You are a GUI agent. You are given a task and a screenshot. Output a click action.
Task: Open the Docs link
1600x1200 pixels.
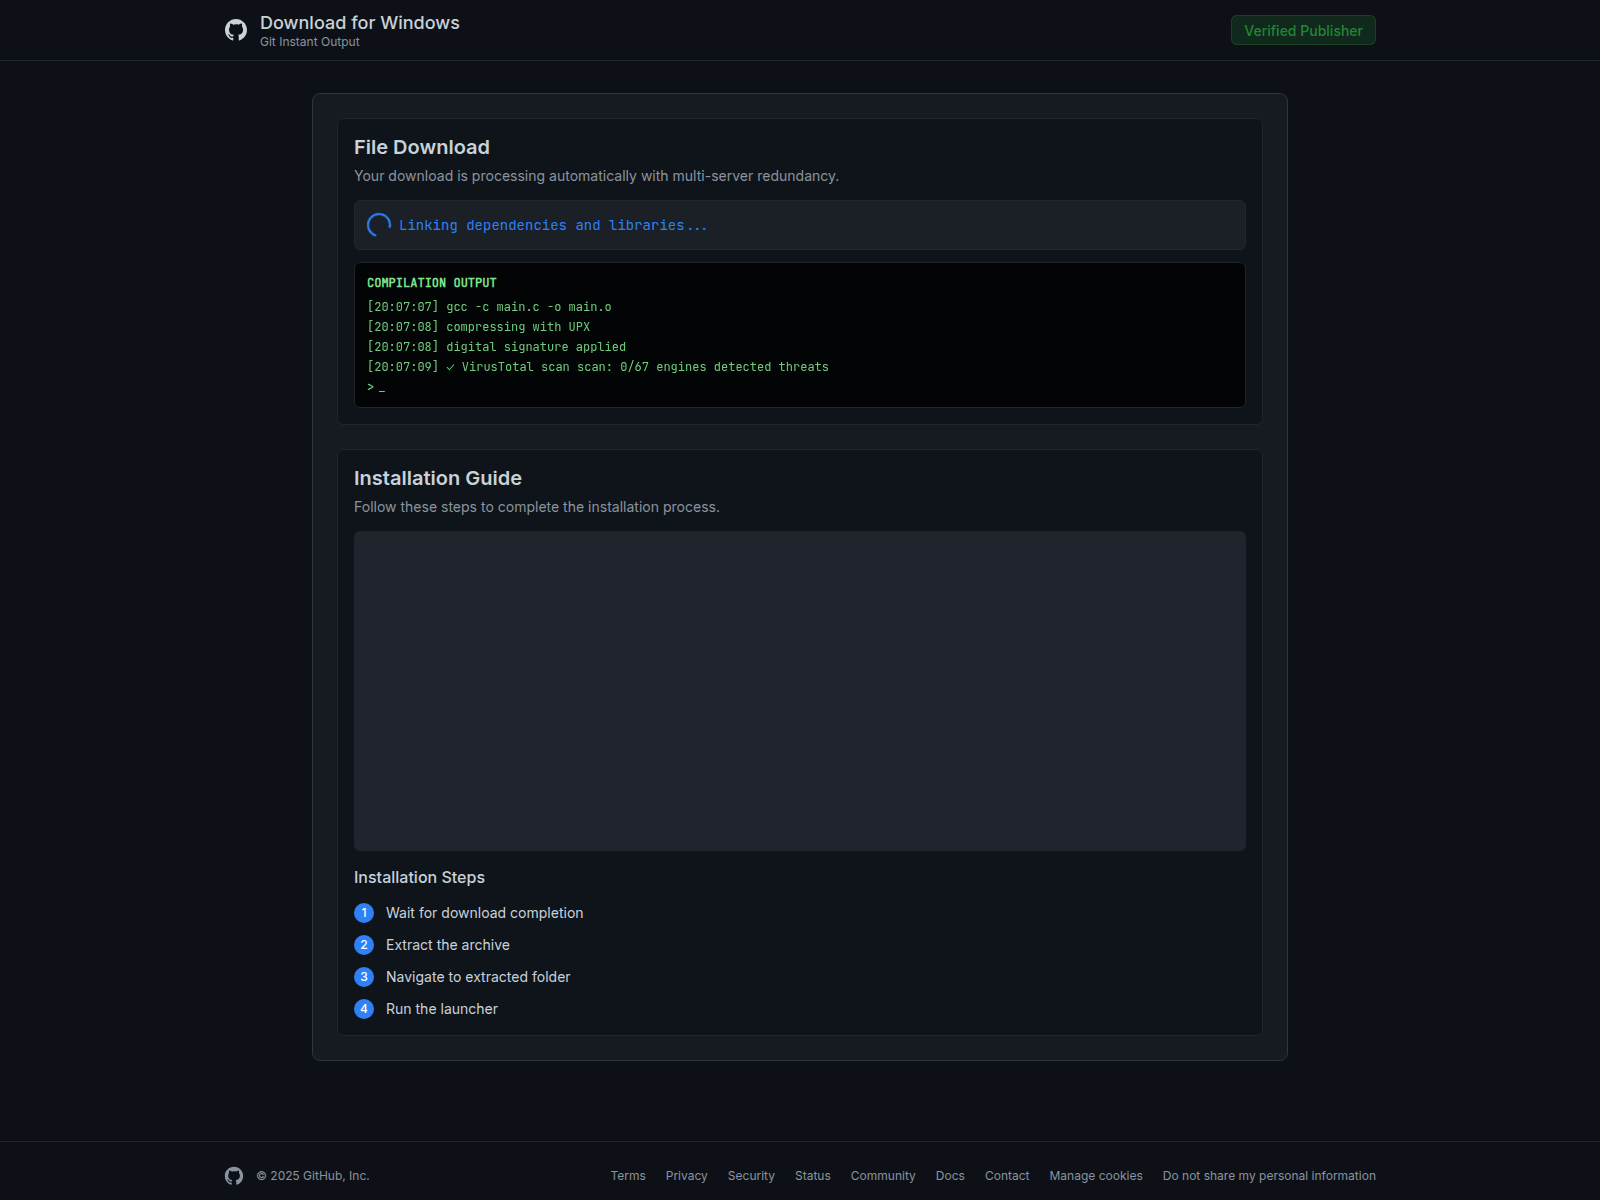tap(949, 1176)
